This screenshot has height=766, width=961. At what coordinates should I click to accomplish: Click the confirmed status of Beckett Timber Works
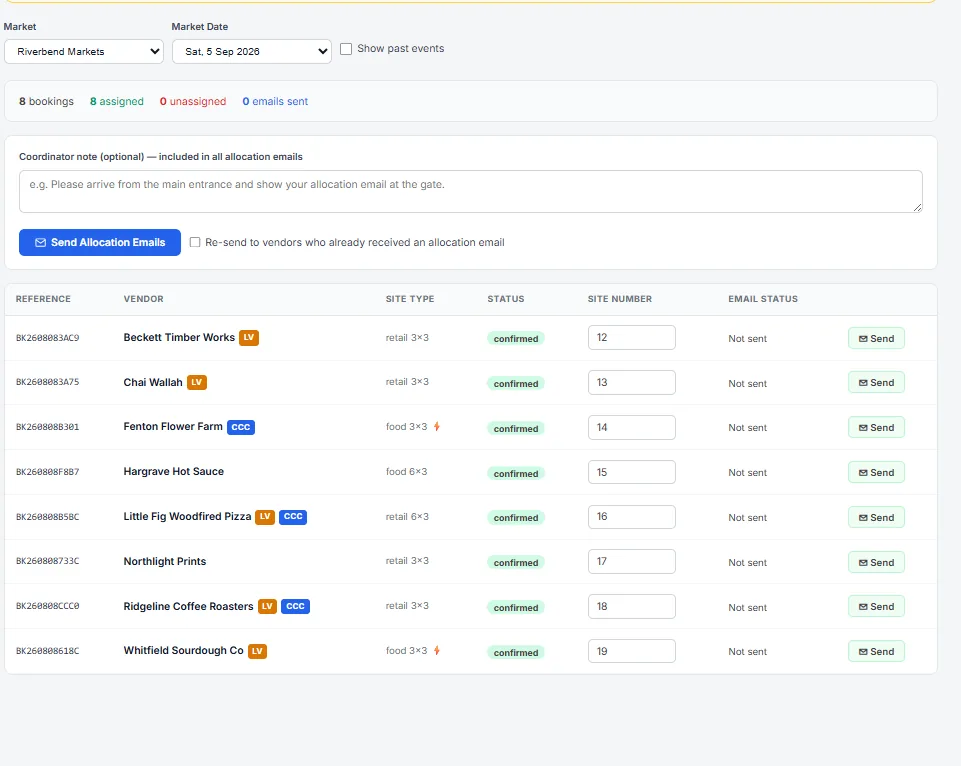(516, 338)
